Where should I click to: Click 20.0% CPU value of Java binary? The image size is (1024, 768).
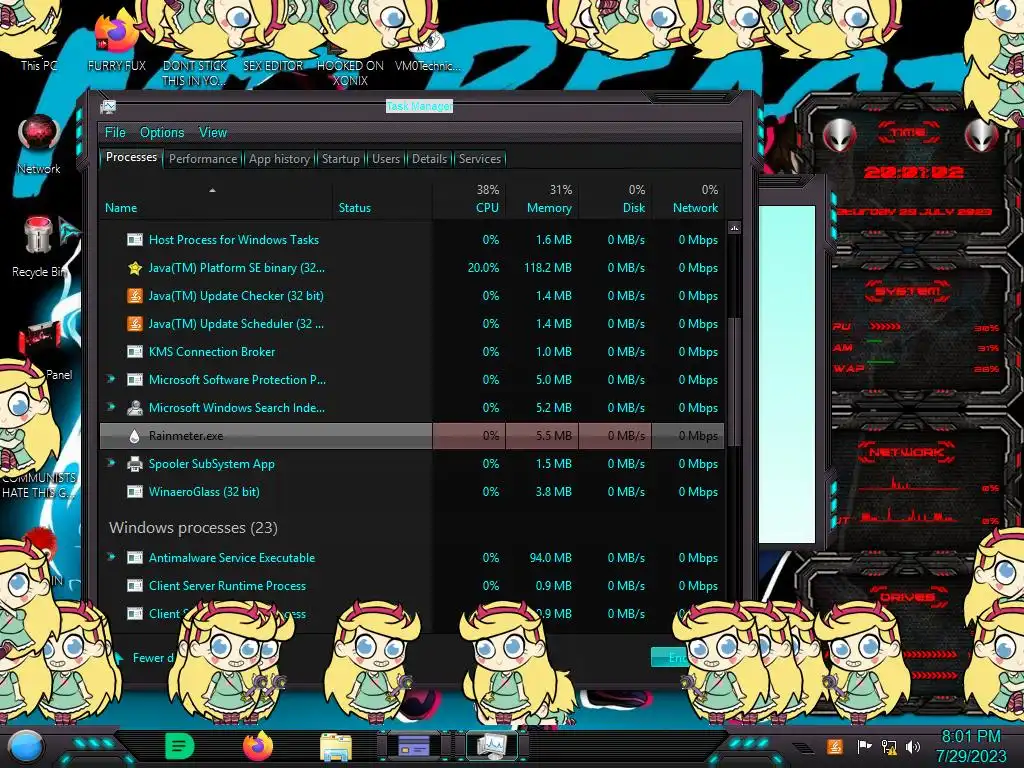(x=483, y=268)
